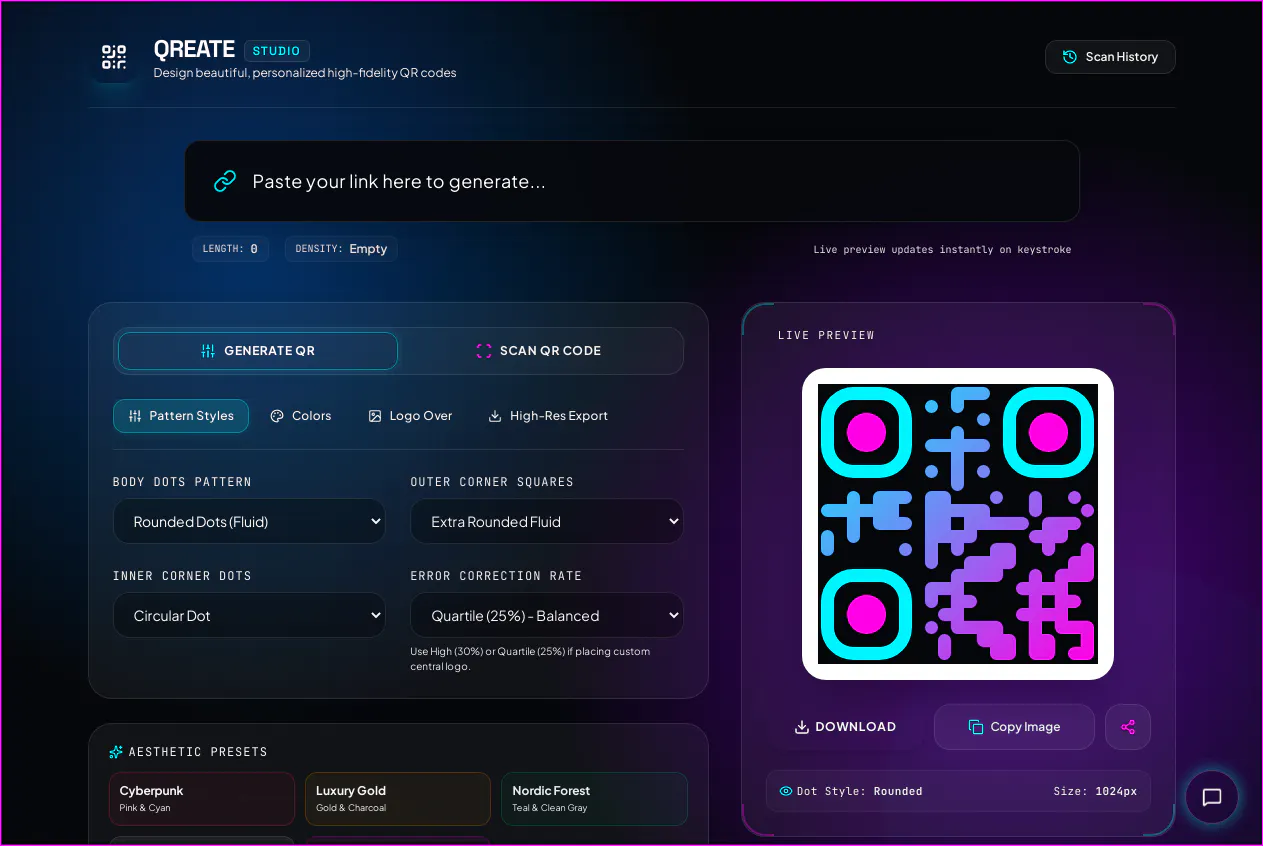Click the Dot Style: Rounded text
The width and height of the screenshot is (1263, 846).
[x=859, y=791]
